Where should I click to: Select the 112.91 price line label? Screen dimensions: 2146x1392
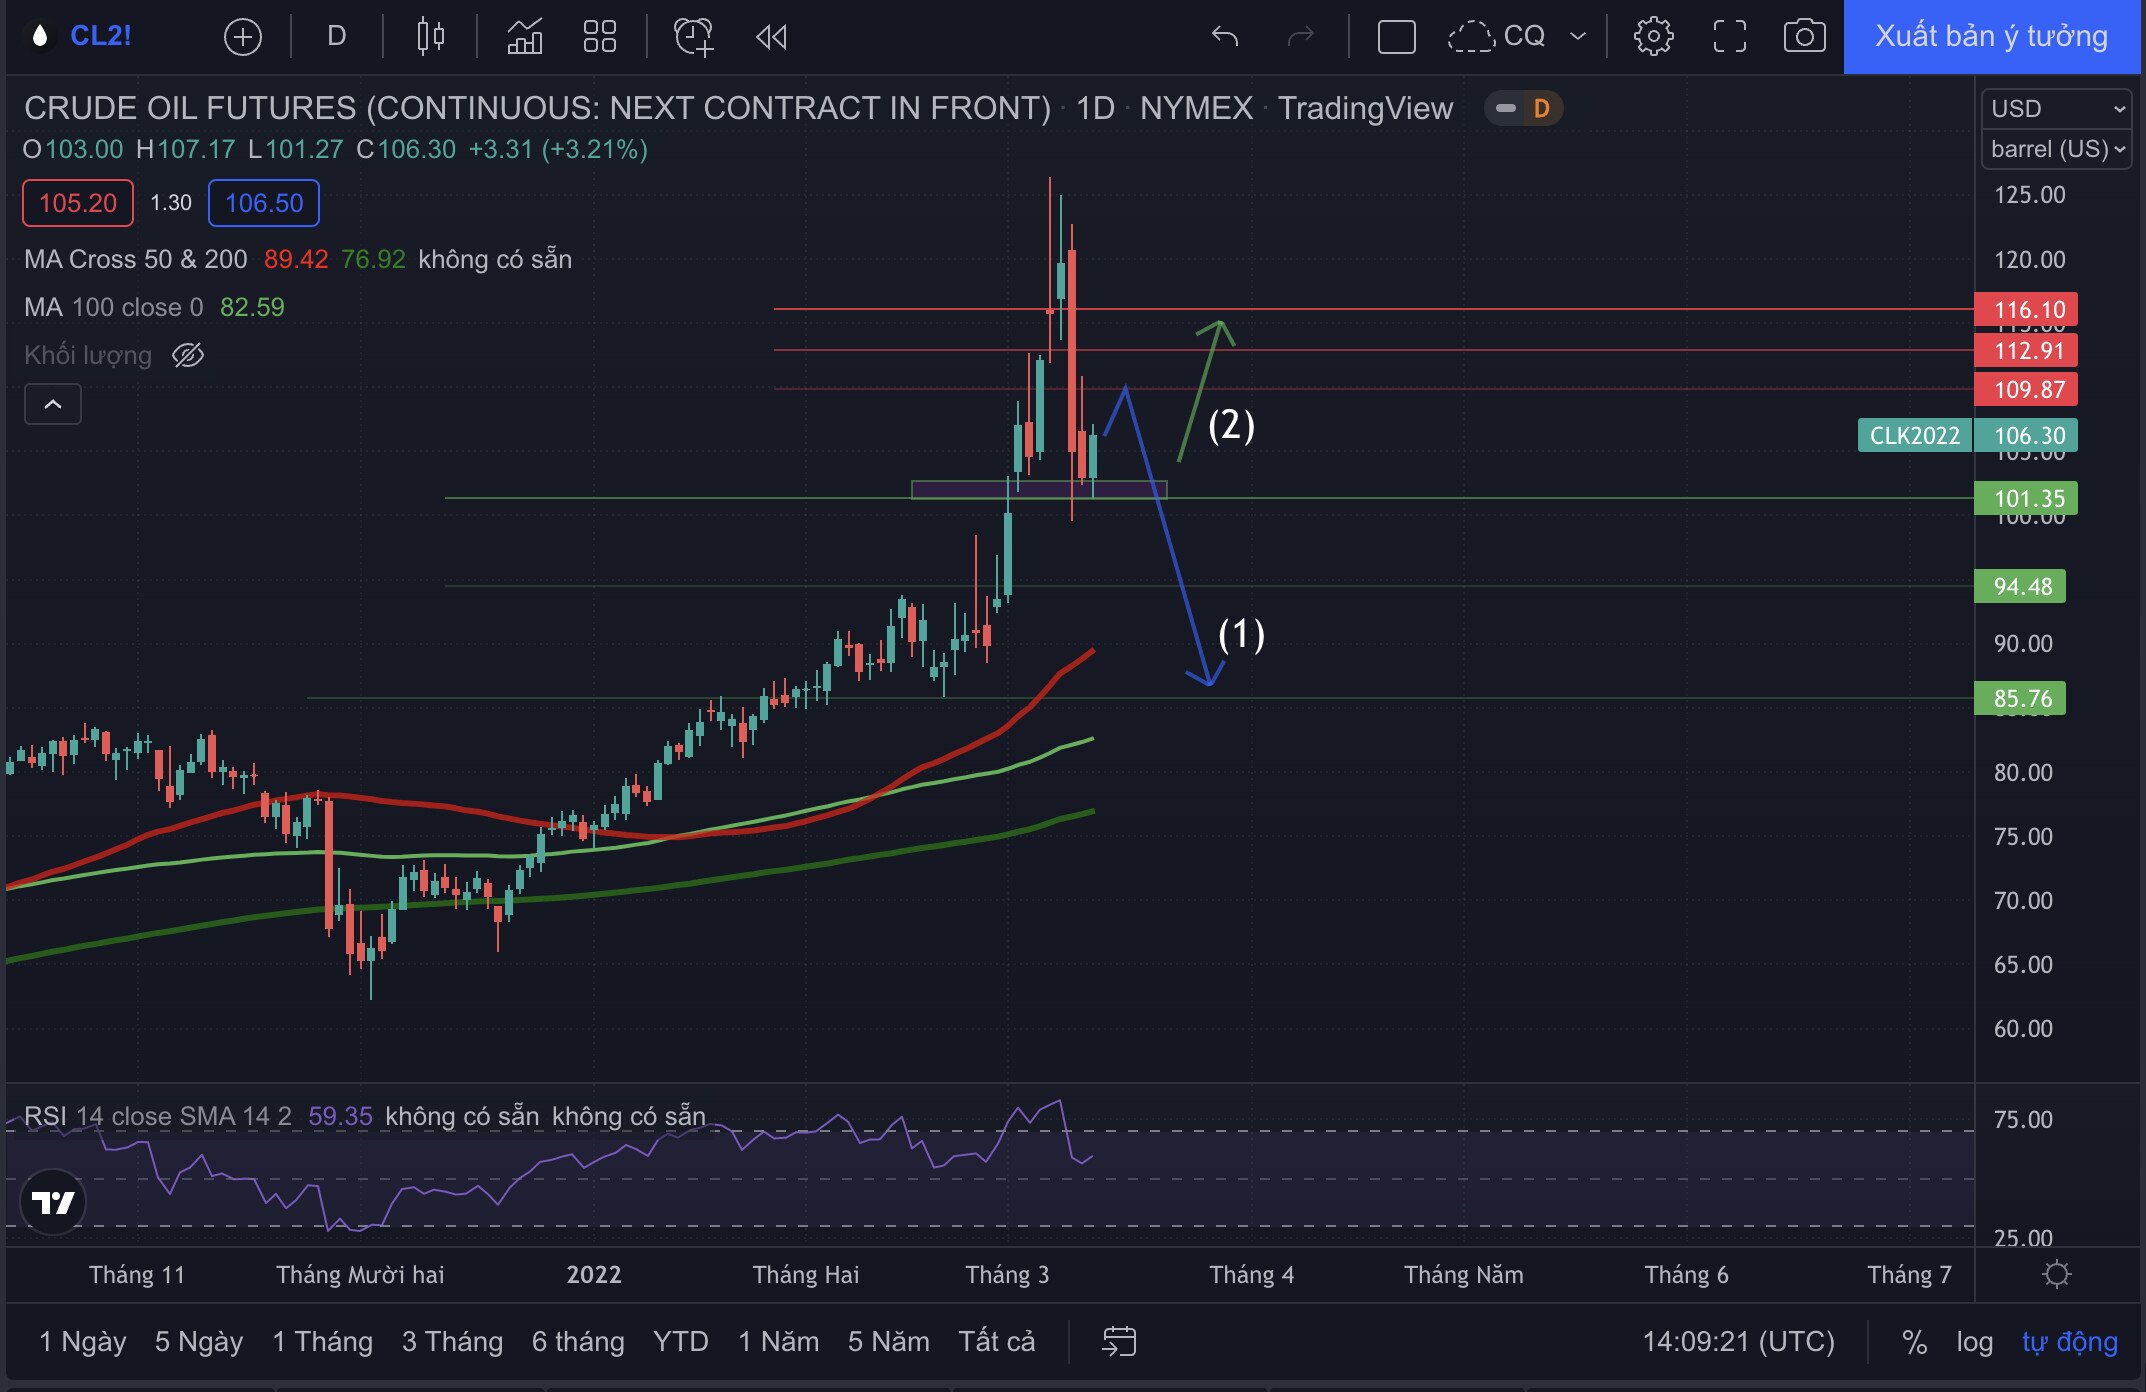click(2026, 350)
